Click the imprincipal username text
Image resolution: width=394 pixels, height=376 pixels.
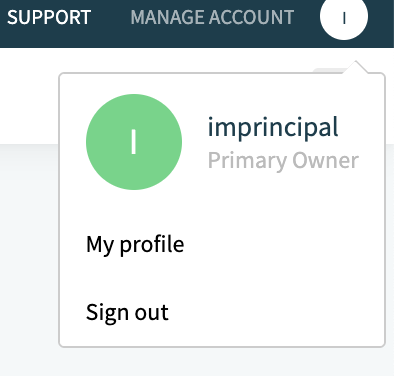pos(273,127)
